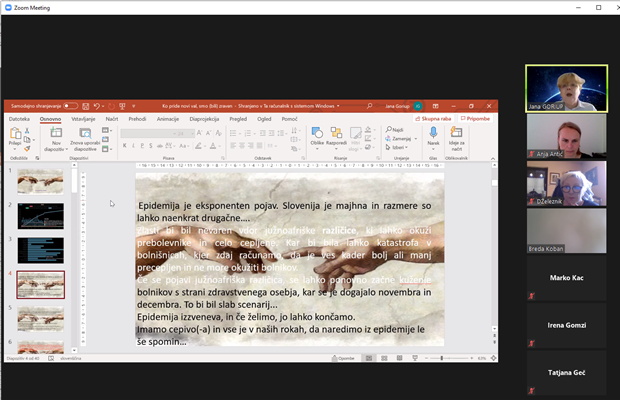Expand the Izberi select dropdown
The height and width of the screenshot is (400, 620).
click(x=397, y=147)
